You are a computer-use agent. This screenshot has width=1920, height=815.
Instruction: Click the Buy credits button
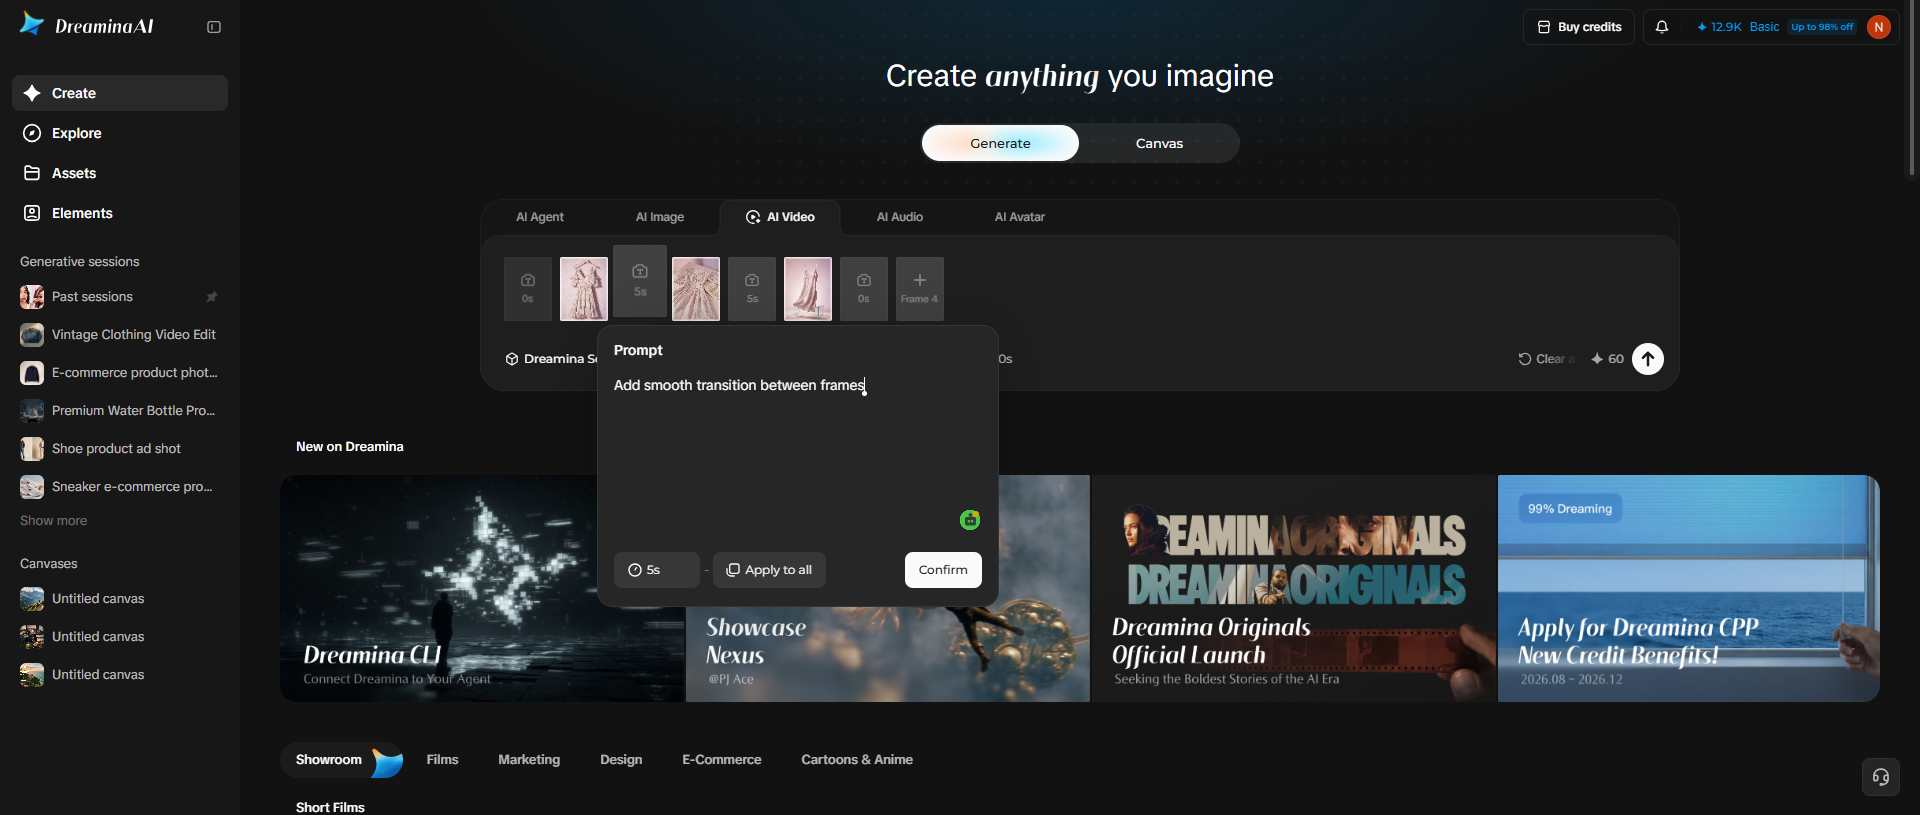pos(1579,27)
